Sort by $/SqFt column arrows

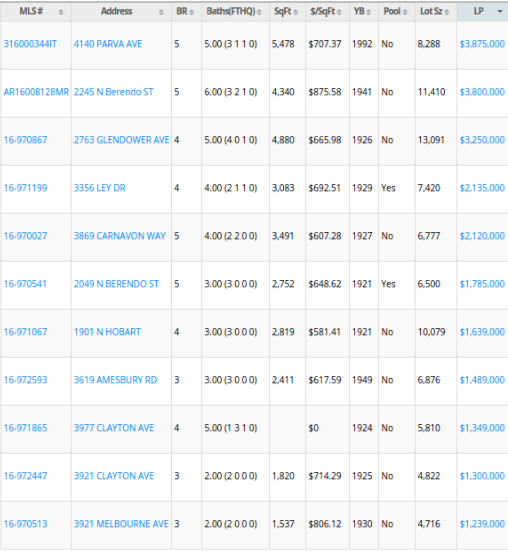tap(339, 12)
